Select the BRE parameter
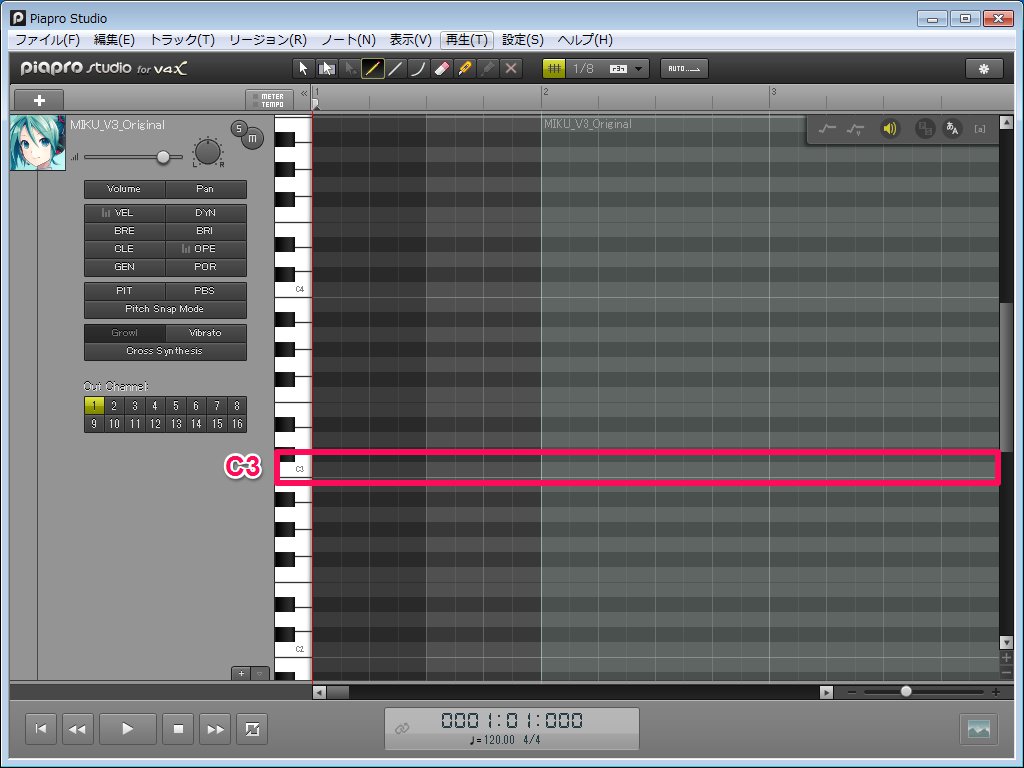Screen dimensions: 1024x768 [x=124, y=231]
